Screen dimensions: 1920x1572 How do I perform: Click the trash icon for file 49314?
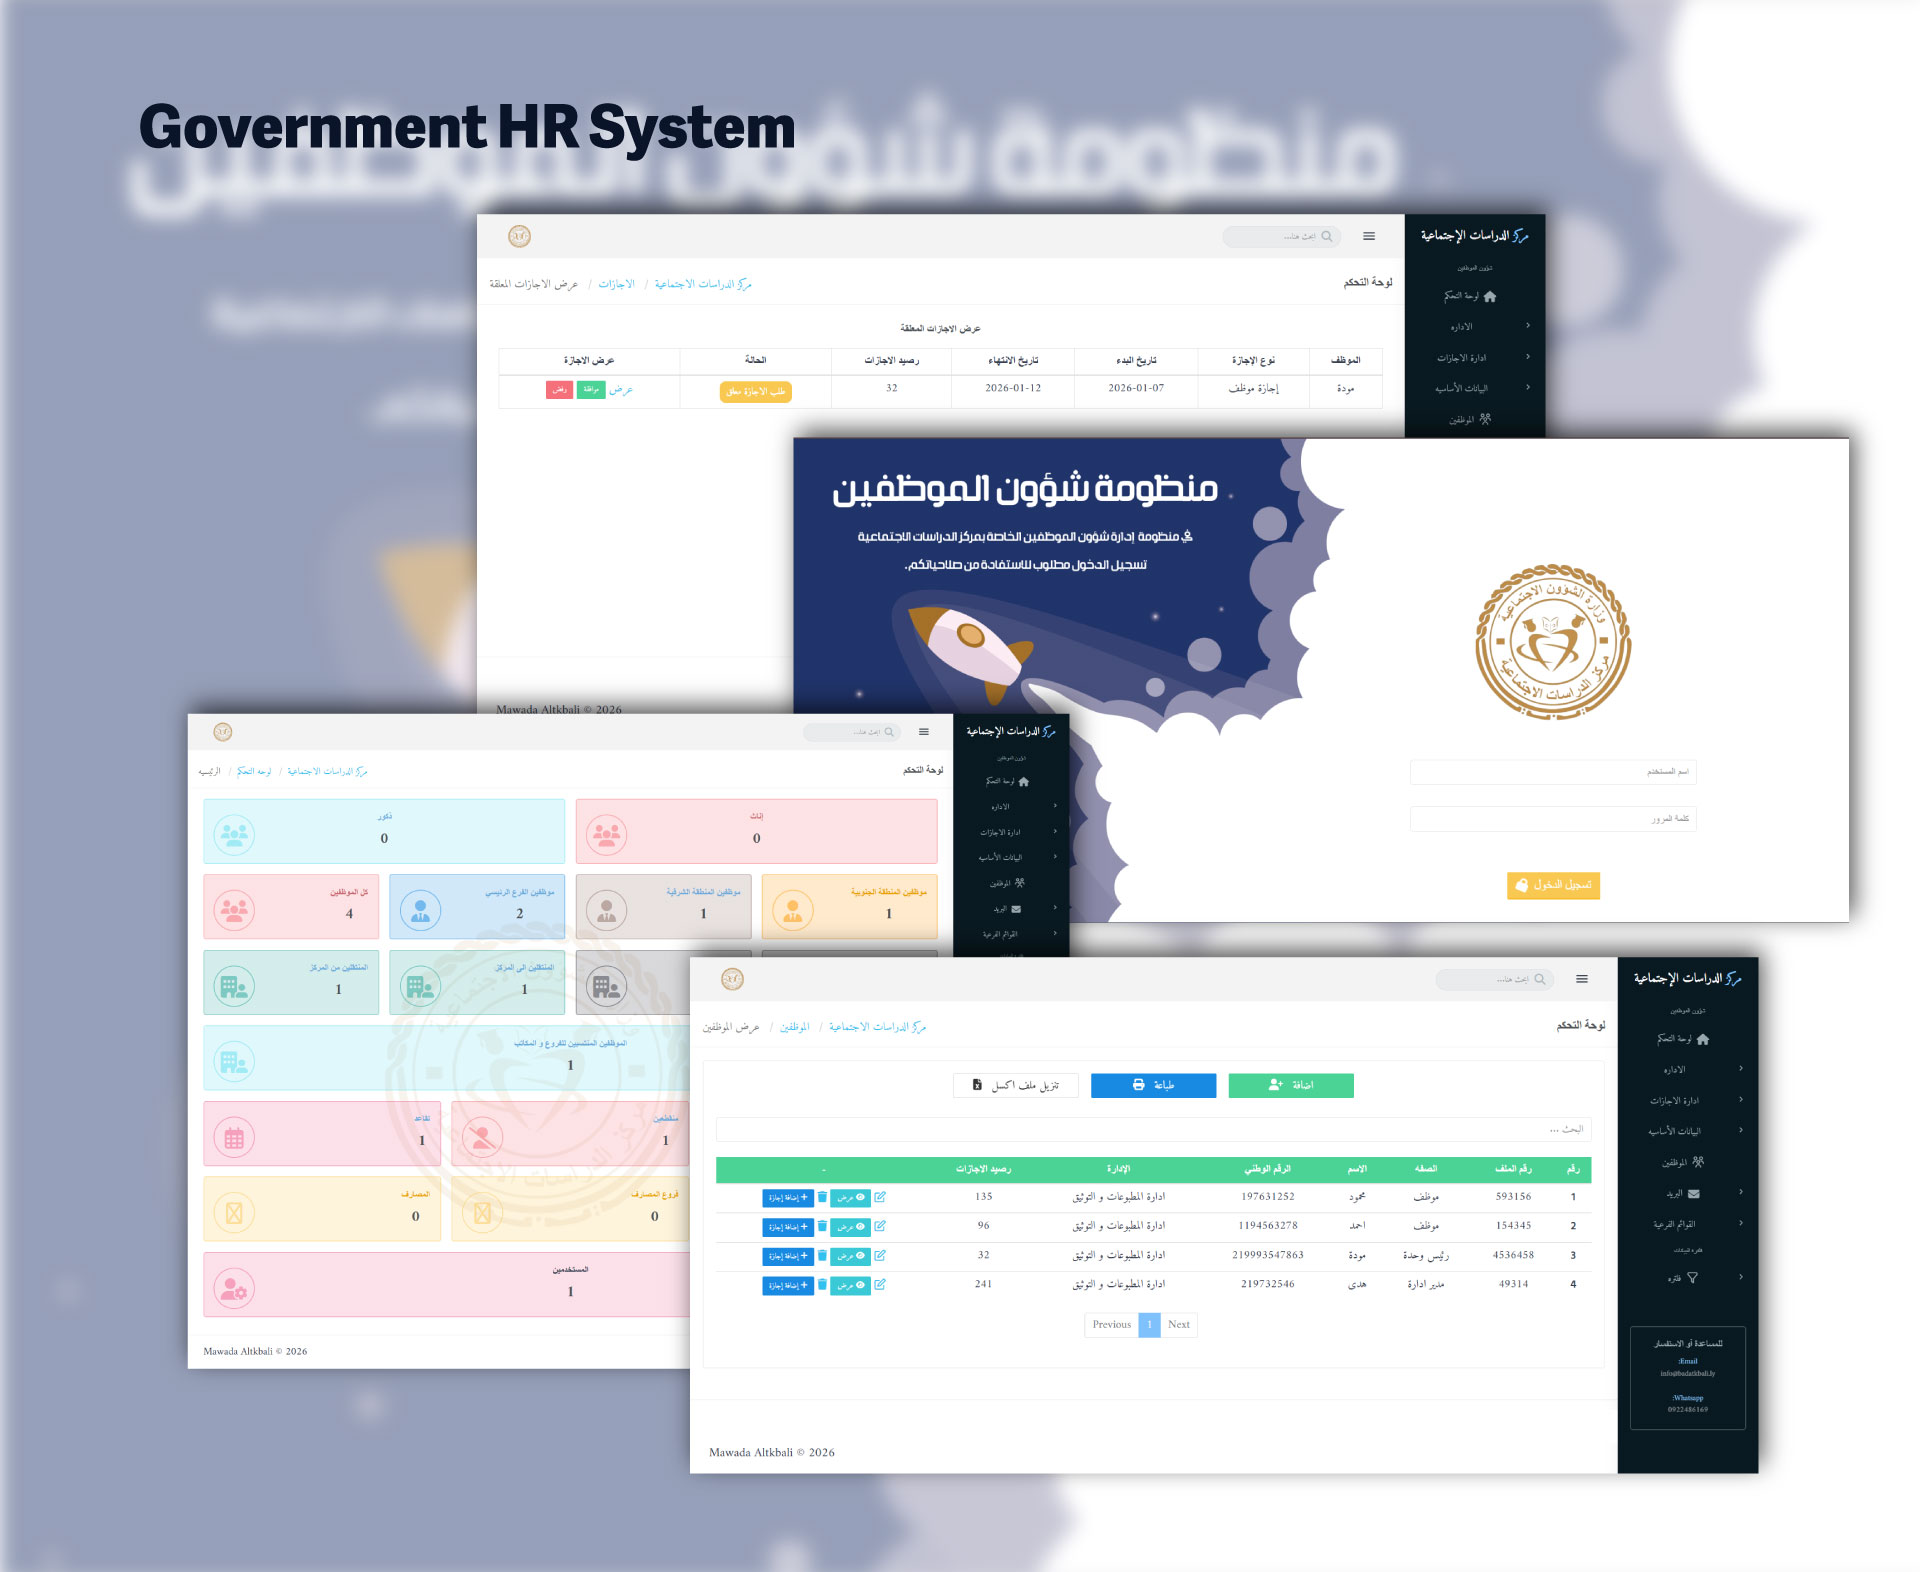[x=822, y=1285]
